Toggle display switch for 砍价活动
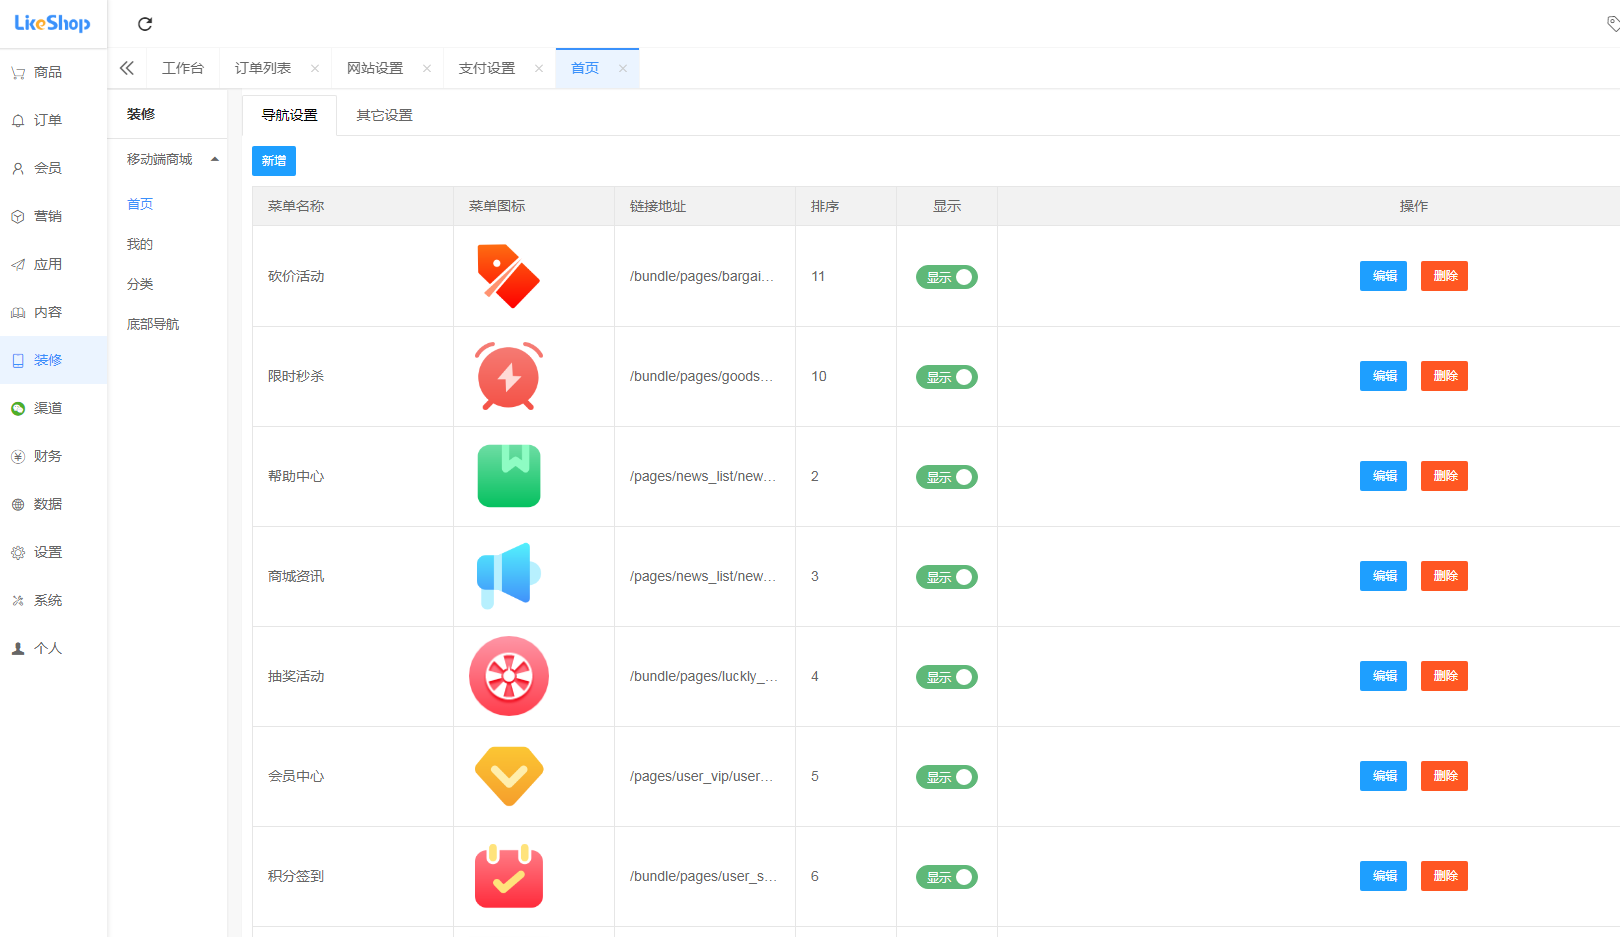1620x937 pixels. click(946, 277)
